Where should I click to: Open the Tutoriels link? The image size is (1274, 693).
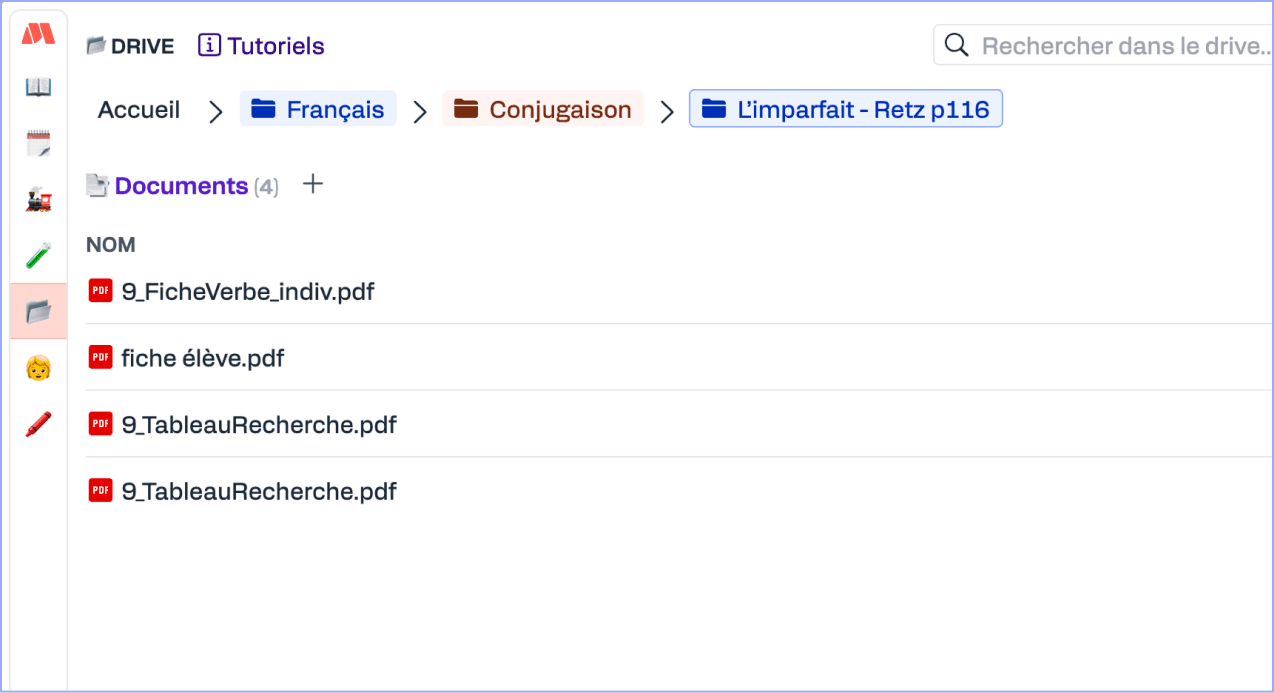click(261, 46)
